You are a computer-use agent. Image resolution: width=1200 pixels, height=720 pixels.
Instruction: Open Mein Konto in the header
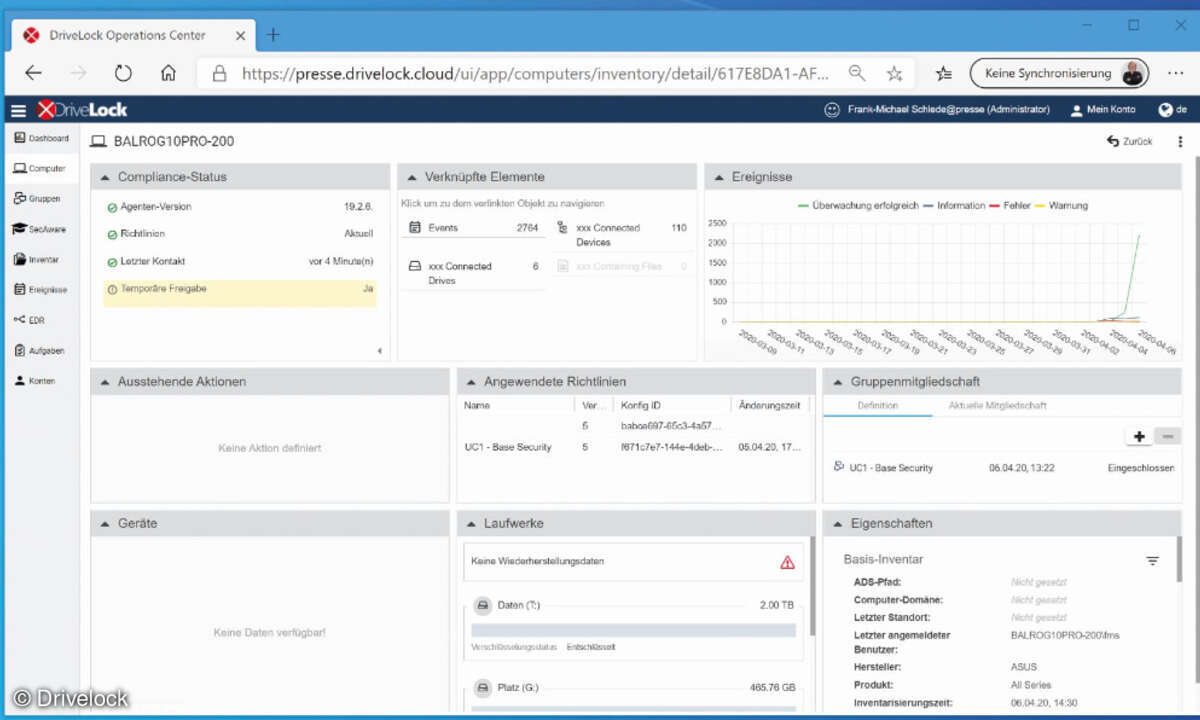1103,110
